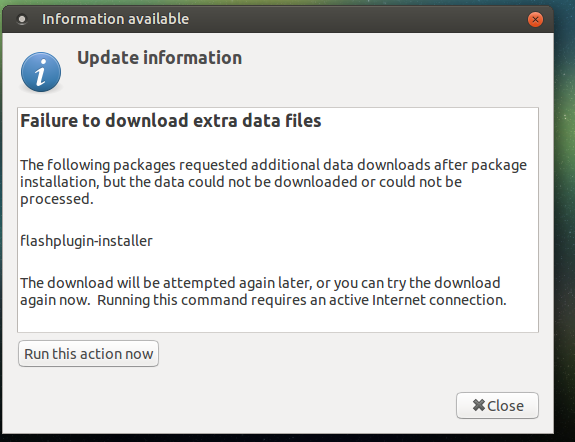The height and width of the screenshot is (442, 575).
Task: Click the round window menu icon in title bar
Action: coord(22,19)
